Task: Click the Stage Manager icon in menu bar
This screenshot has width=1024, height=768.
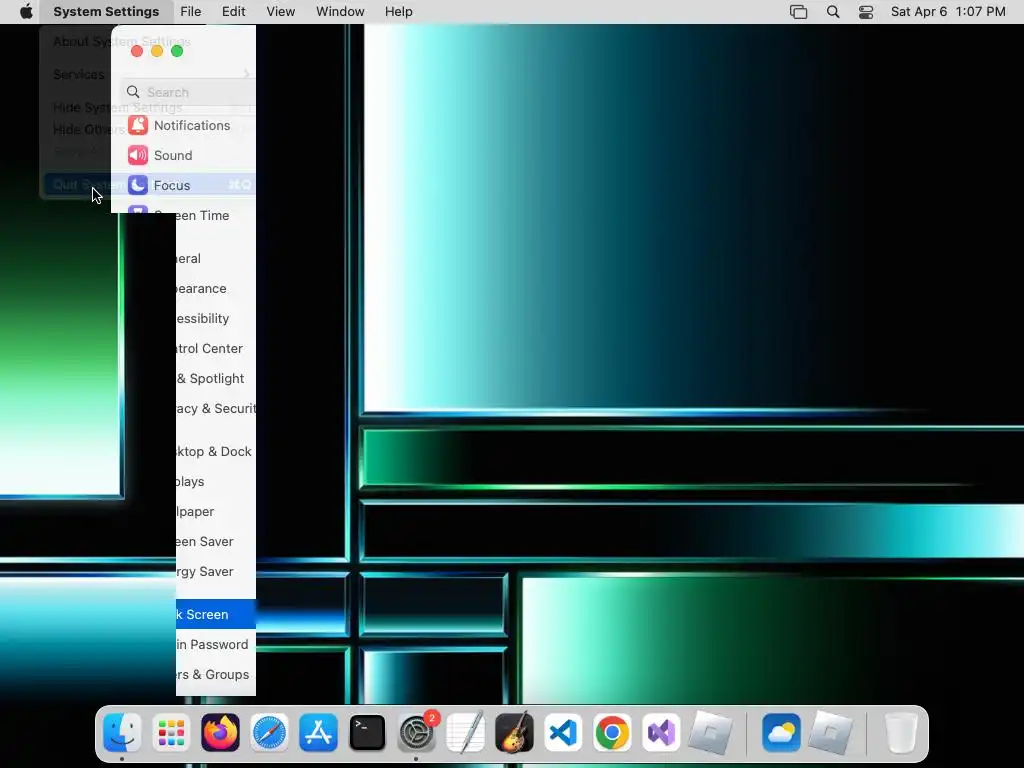Action: point(799,12)
